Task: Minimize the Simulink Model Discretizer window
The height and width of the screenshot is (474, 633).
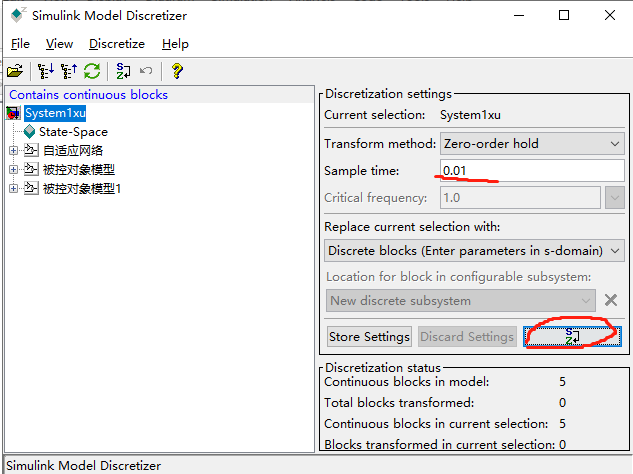Action: tap(519, 15)
